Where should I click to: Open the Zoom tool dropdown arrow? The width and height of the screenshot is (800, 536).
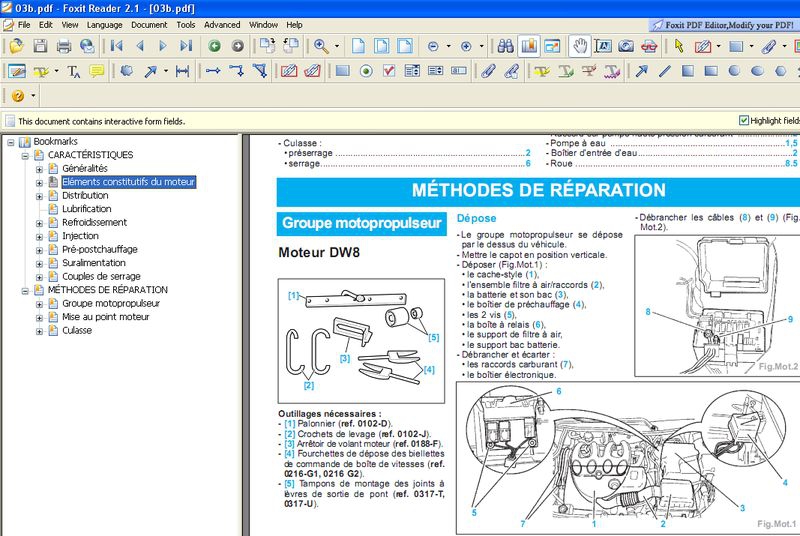[x=337, y=46]
